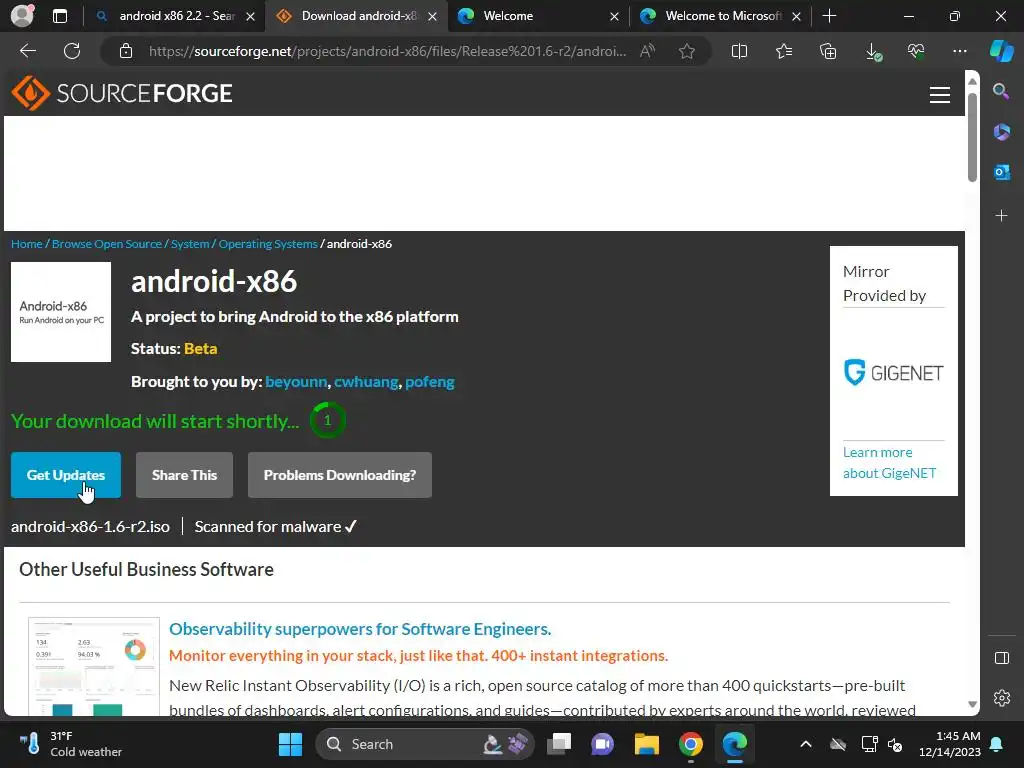Go back to the previous page

tap(28, 51)
